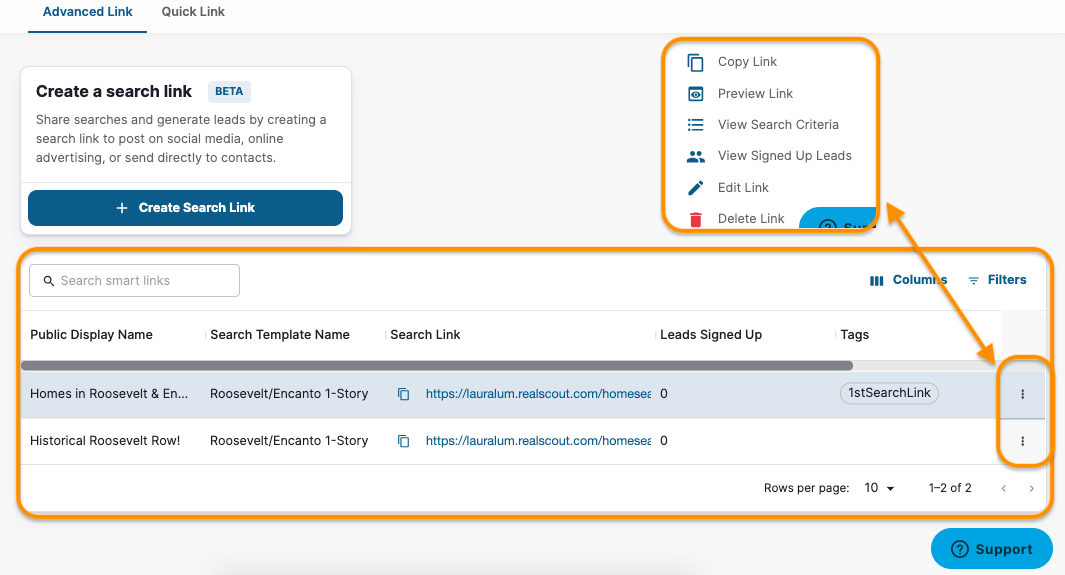The width and height of the screenshot is (1065, 575).
Task: Go to the next page of results
Action: point(1031,489)
